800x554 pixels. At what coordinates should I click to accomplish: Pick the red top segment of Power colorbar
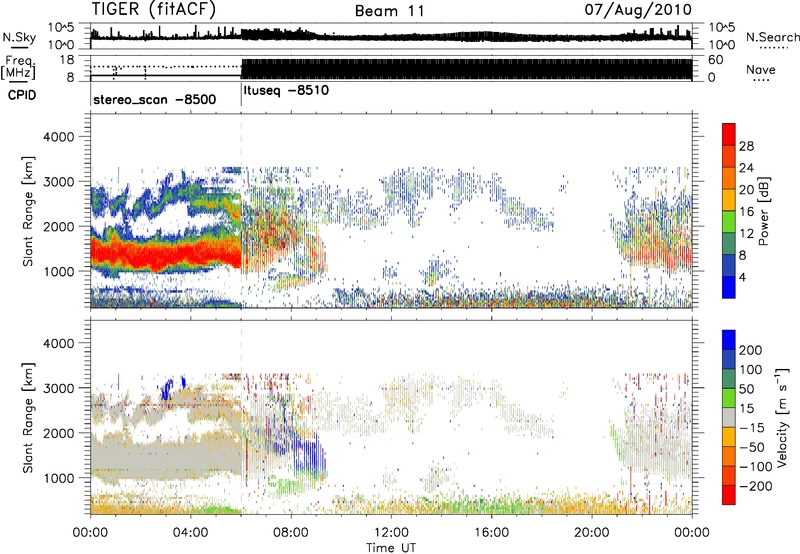coord(729,134)
